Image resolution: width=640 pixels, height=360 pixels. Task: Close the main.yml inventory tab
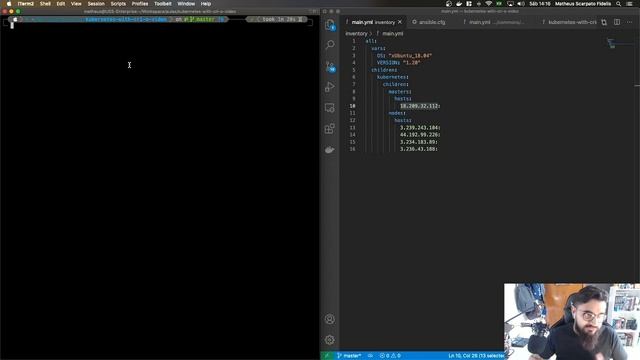tap(400, 22)
